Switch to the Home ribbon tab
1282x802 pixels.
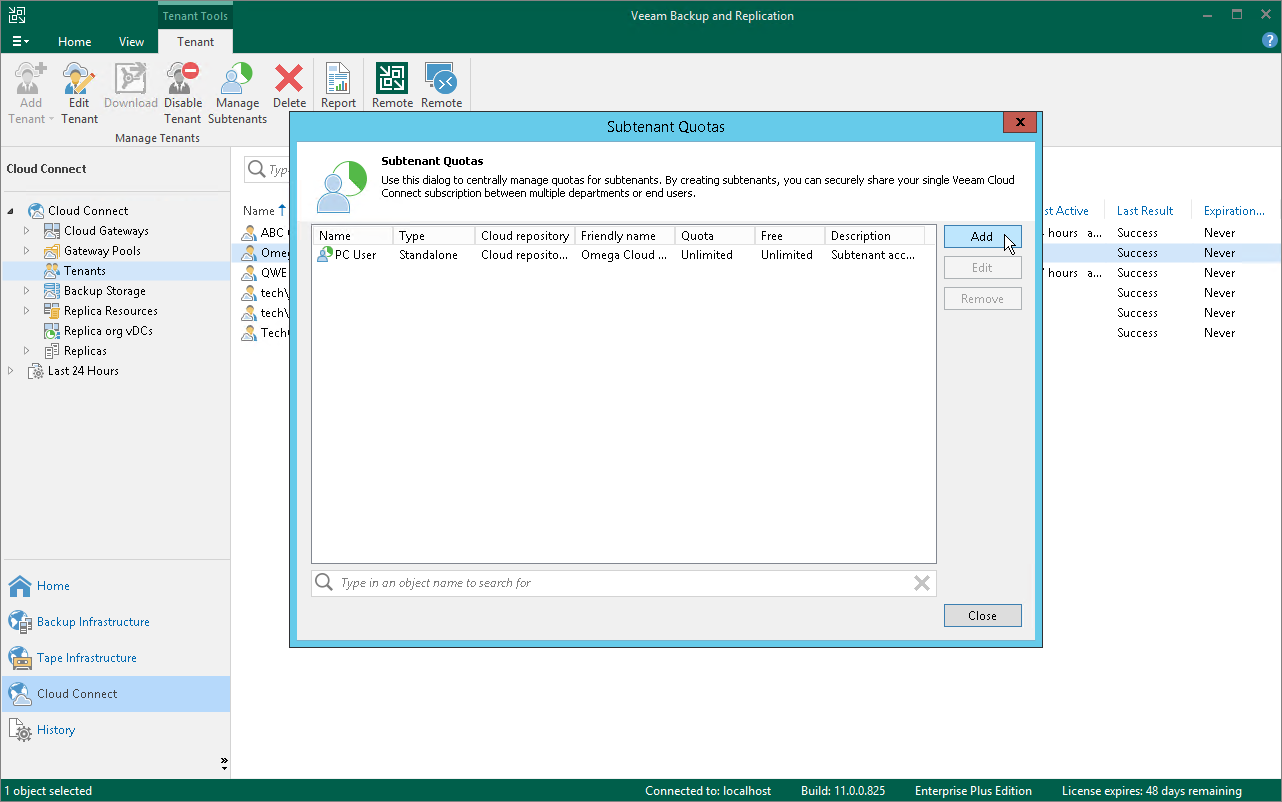pyautogui.click(x=75, y=42)
